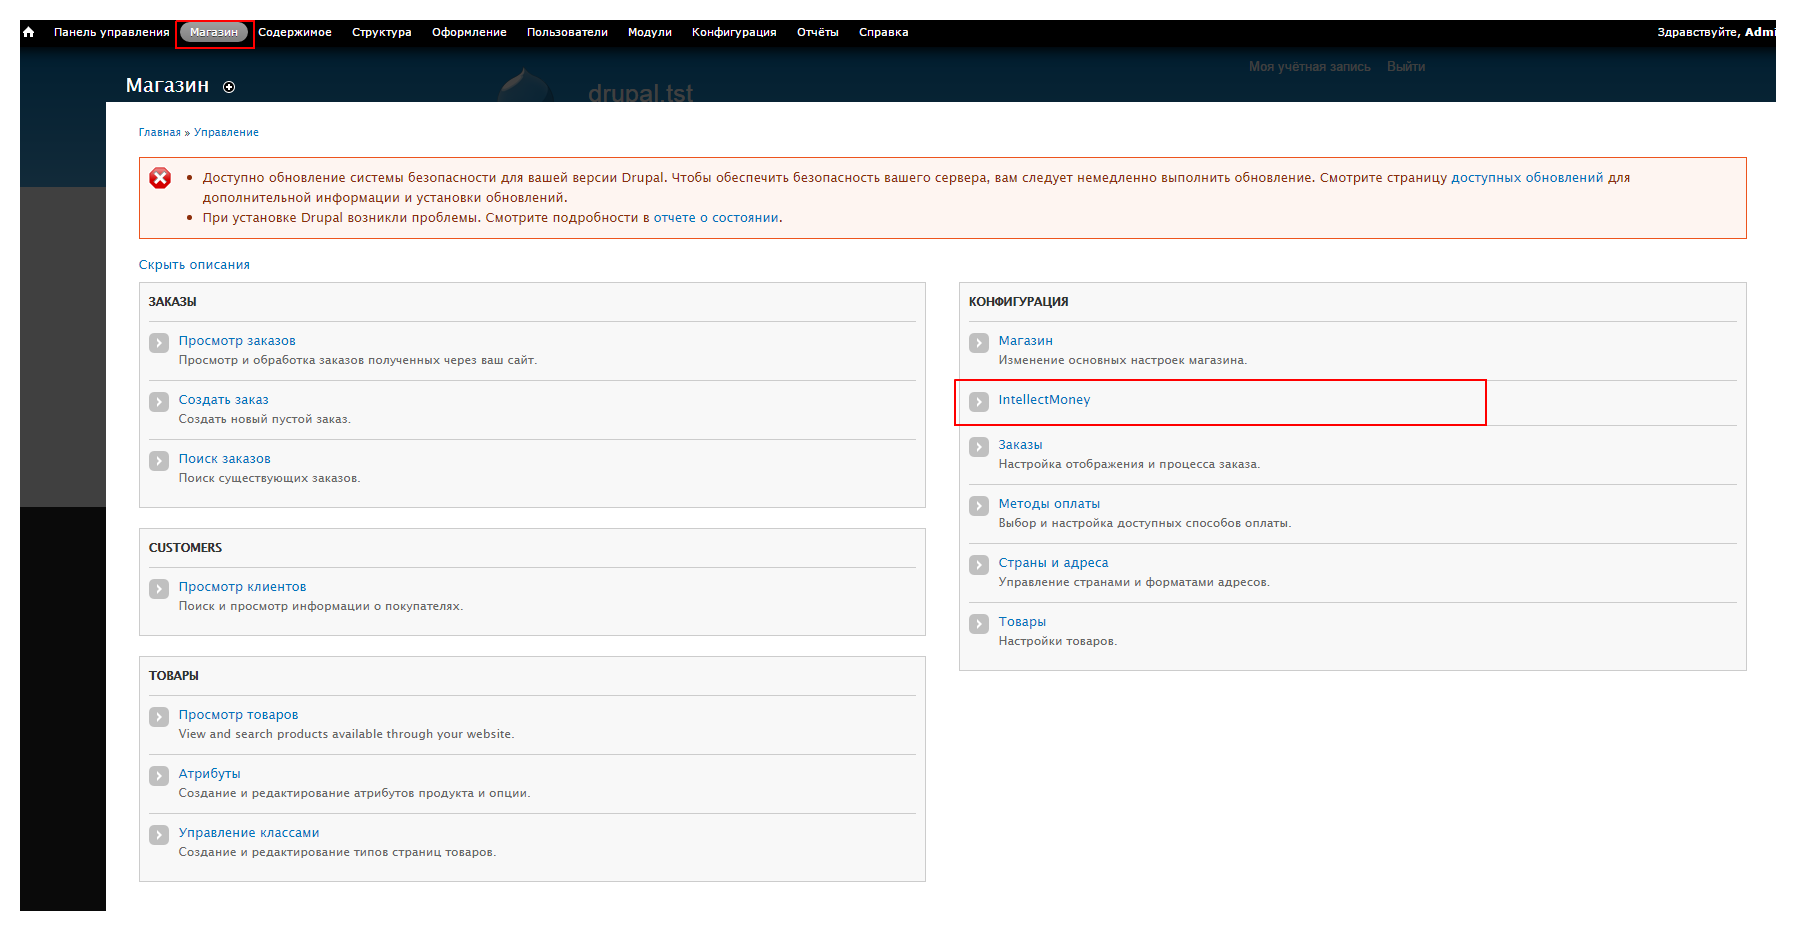Open the отчете о состоянии link
Viewport: 1796px width, 931px height.
click(x=716, y=218)
